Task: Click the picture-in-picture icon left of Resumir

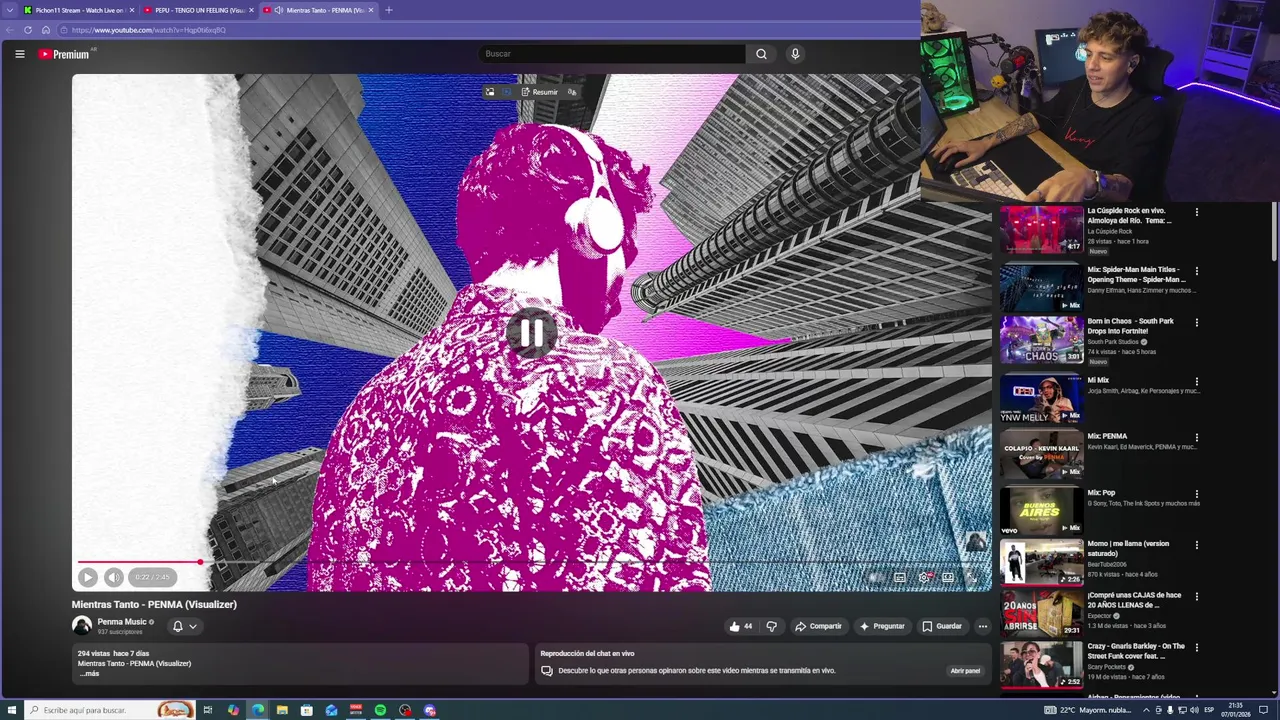Action: pyautogui.click(x=490, y=92)
